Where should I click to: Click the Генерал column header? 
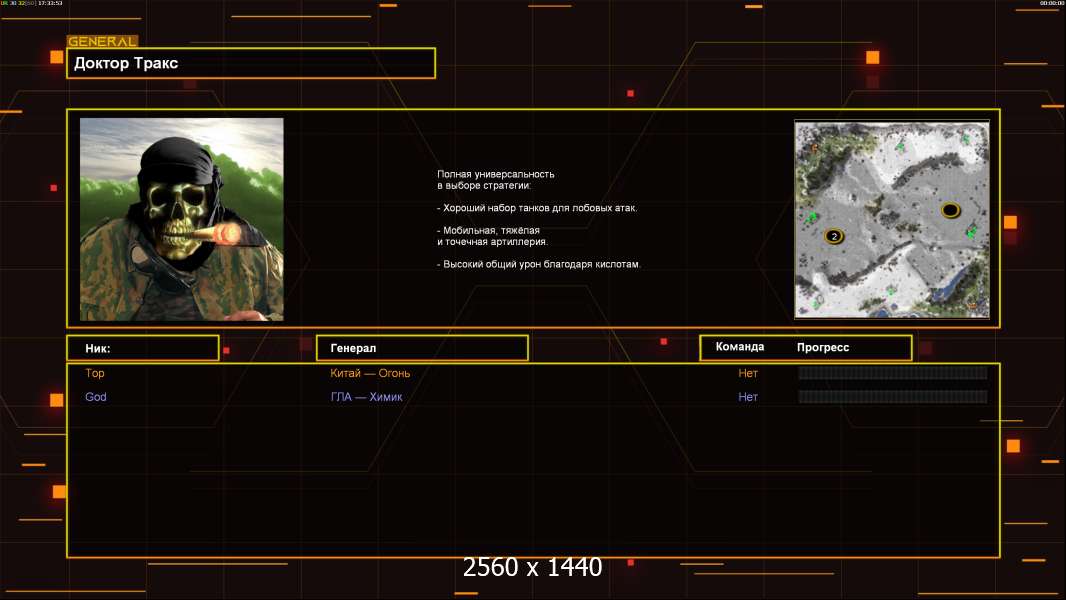422,348
